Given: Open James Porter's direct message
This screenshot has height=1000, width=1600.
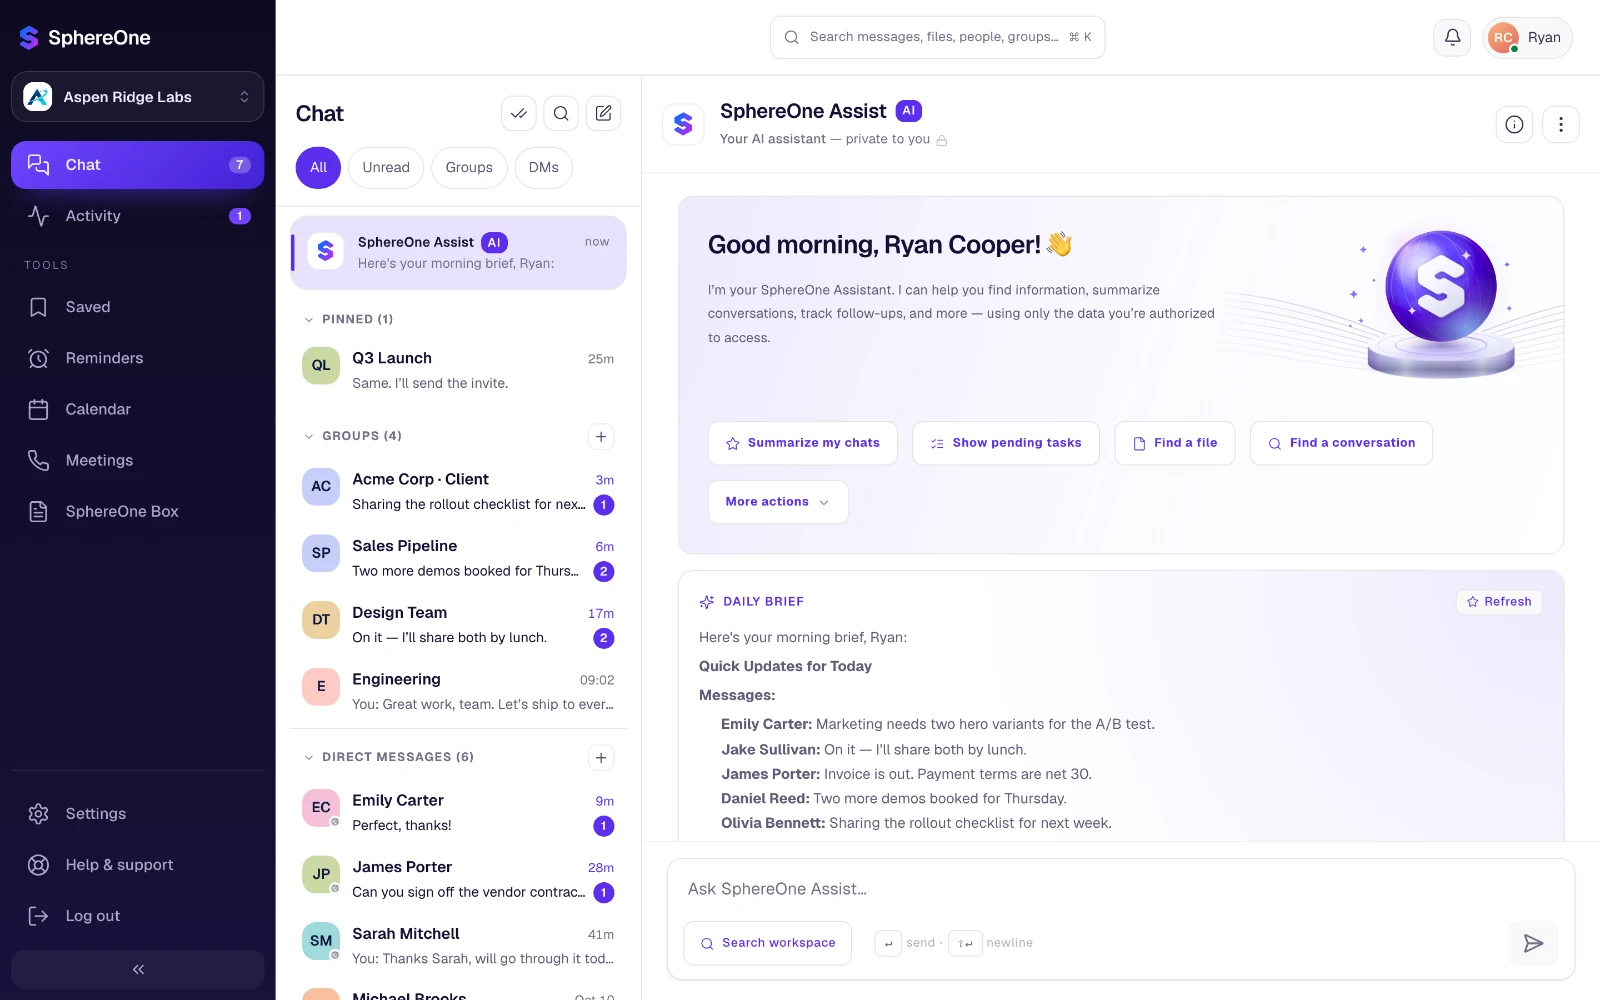Looking at the screenshot, I should pos(459,879).
